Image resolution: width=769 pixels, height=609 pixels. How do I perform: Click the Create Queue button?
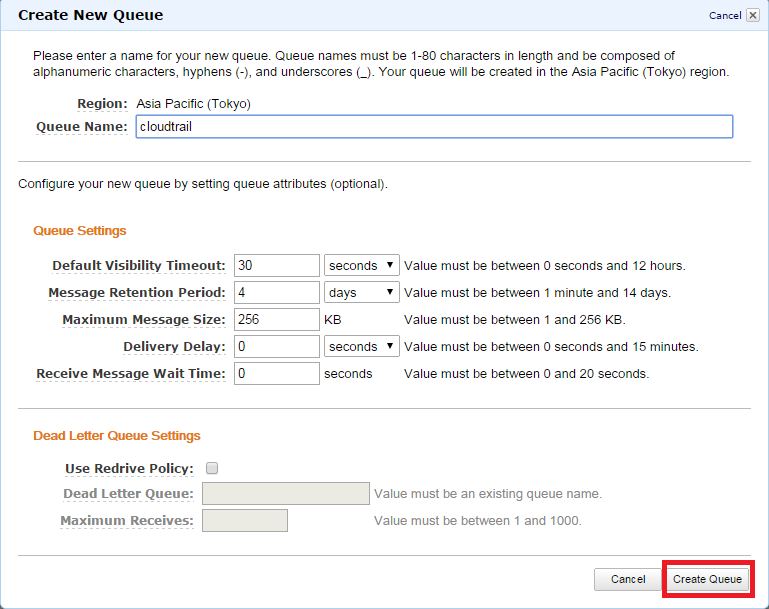(707, 579)
